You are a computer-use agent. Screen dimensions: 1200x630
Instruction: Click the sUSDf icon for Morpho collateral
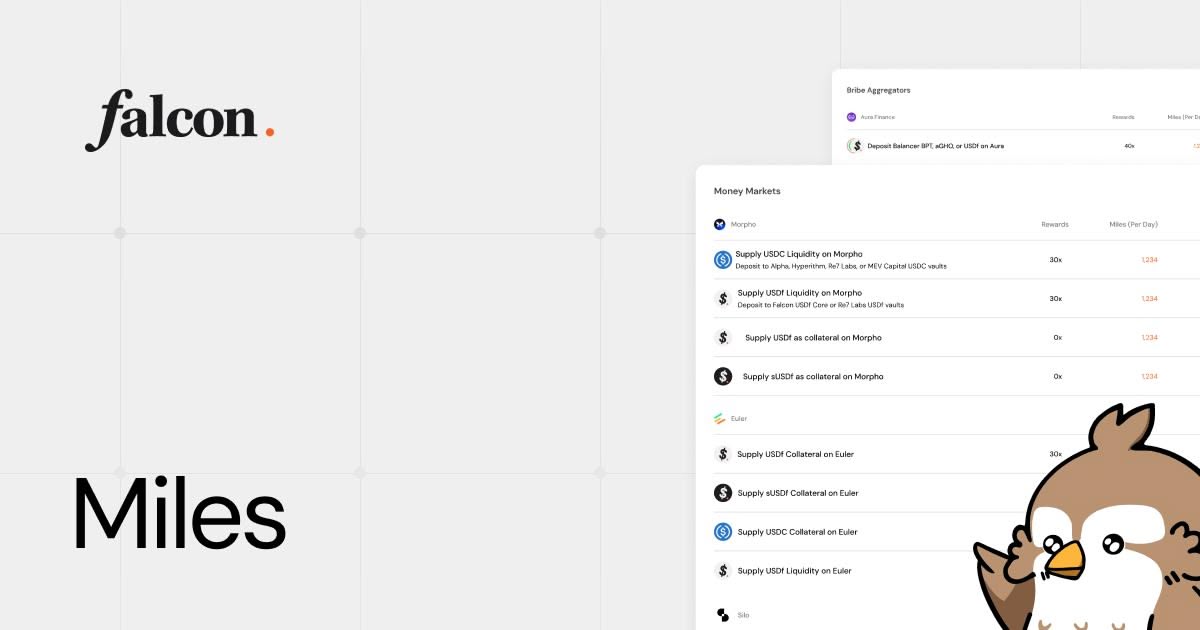[x=723, y=376]
